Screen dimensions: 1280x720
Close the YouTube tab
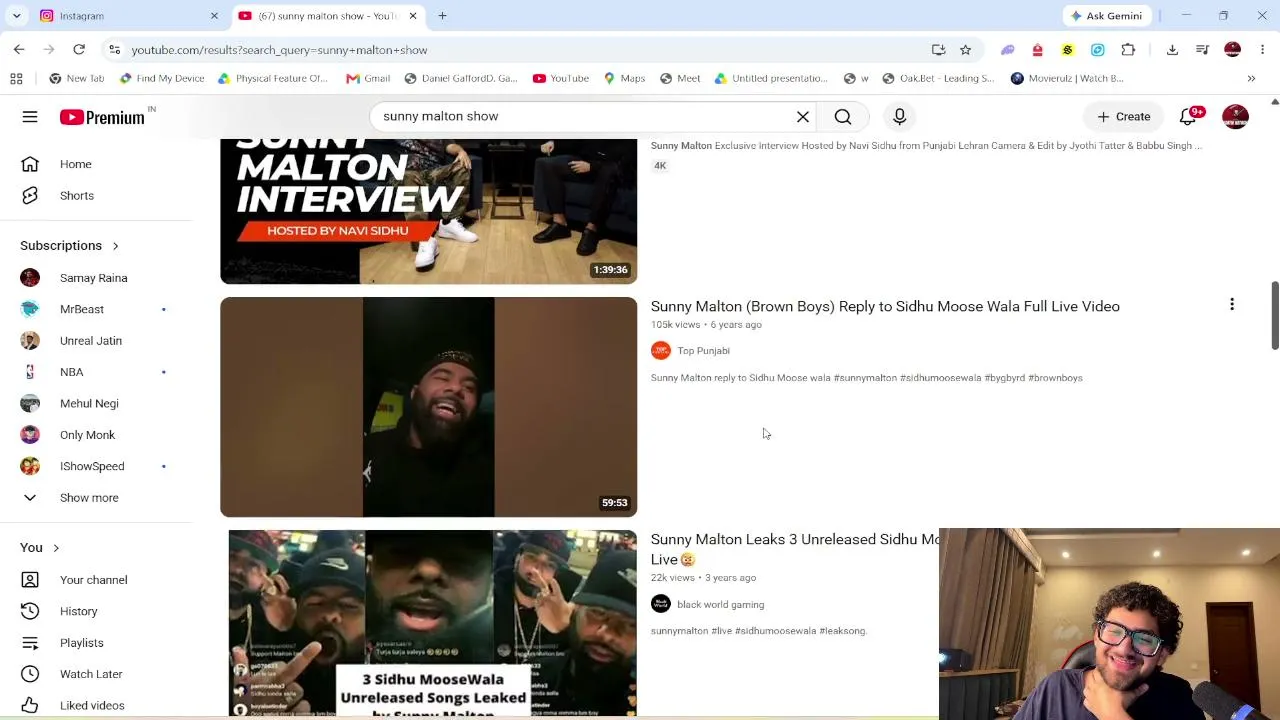click(412, 16)
